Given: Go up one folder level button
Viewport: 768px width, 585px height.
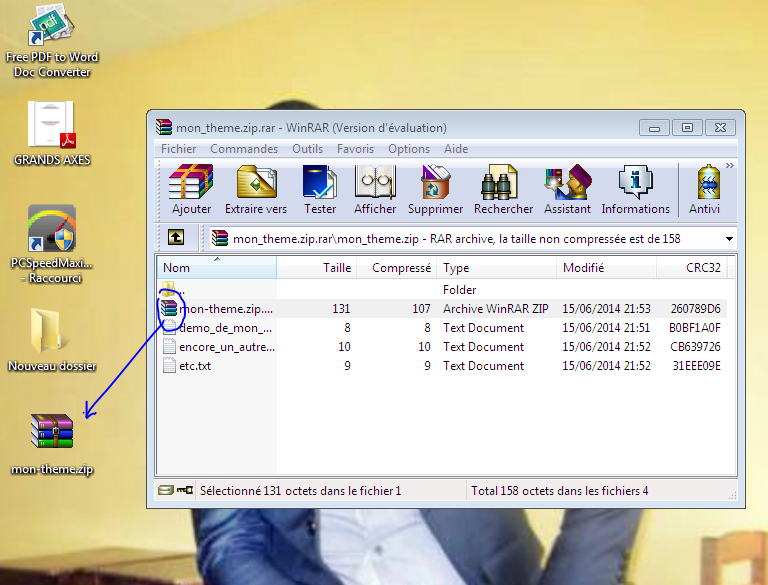Looking at the screenshot, I should coord(176,238).
